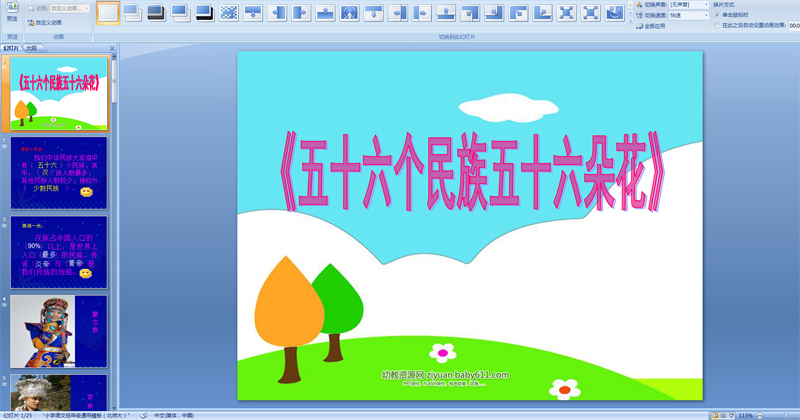Screen dimensions: 800x420
Task: Click the slide title 五十六个民族五十六朵花
Action: [471, 172]
